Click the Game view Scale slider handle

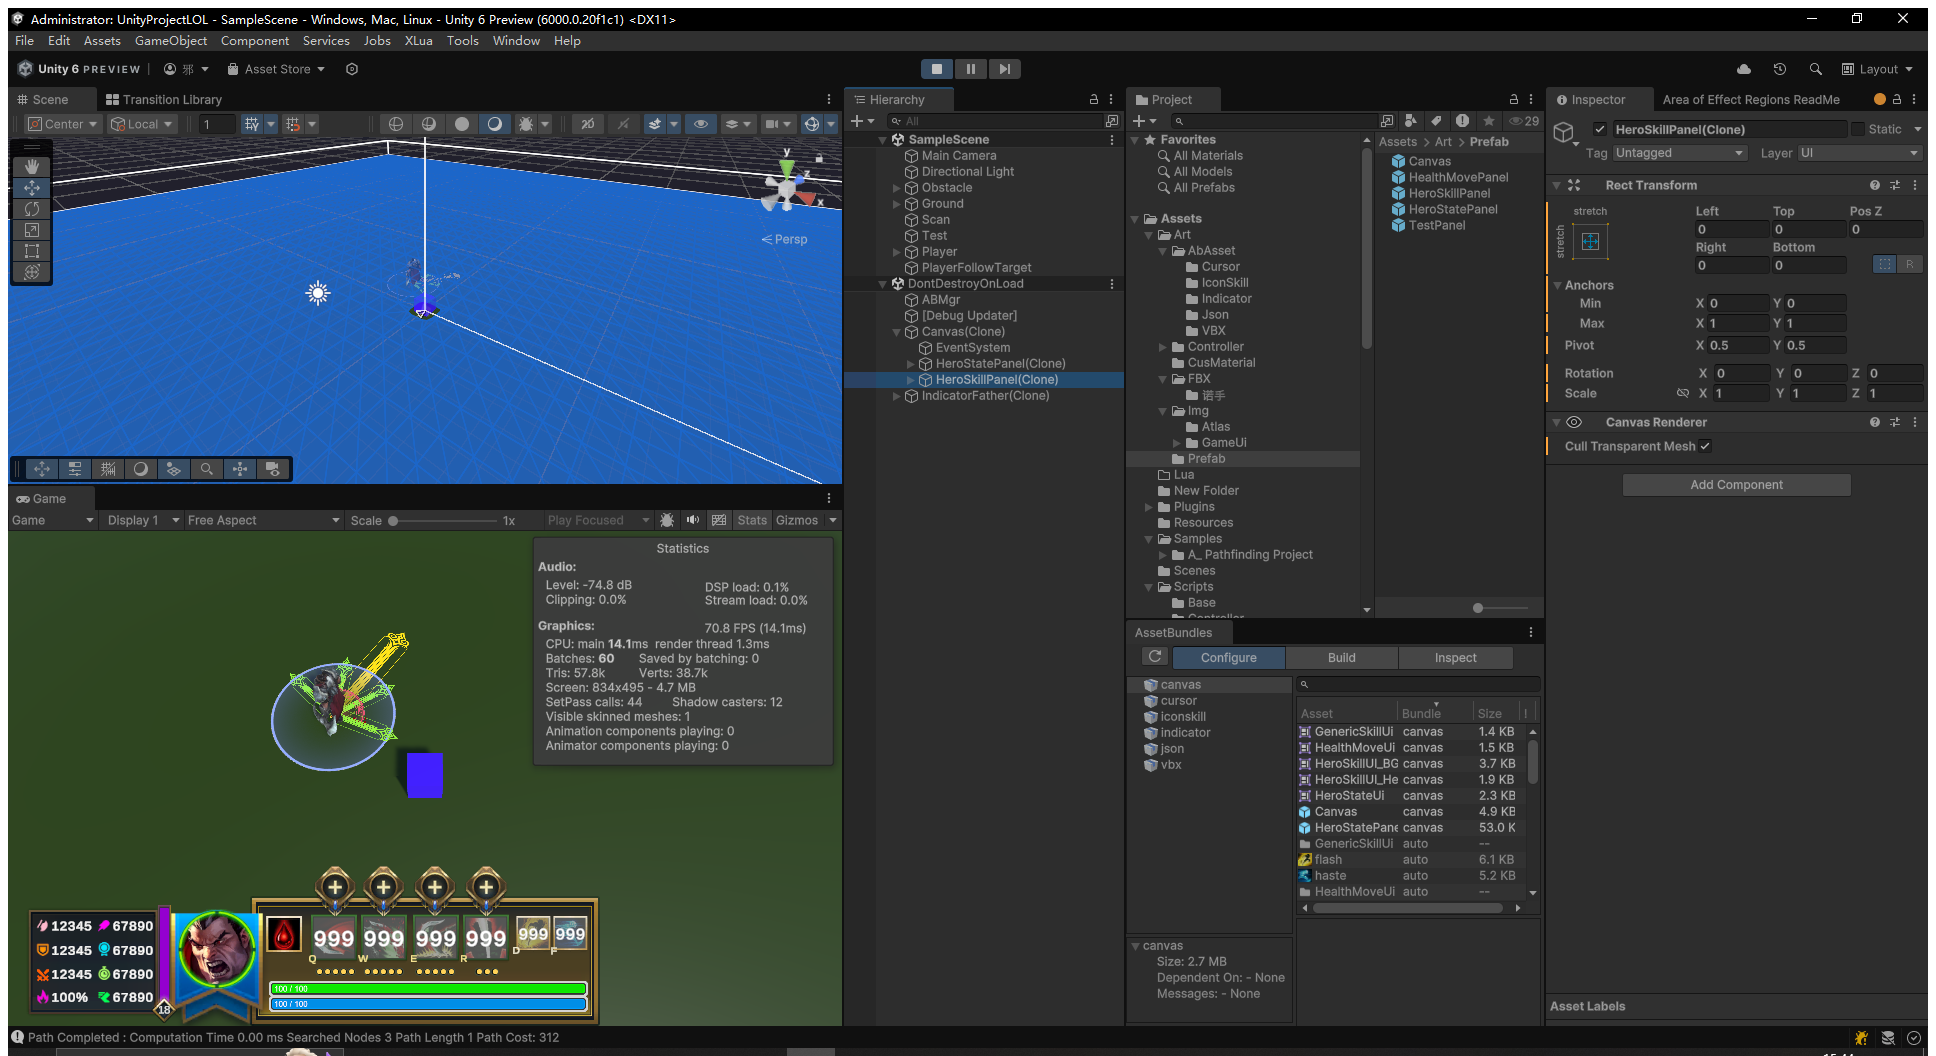pos(393,520)
